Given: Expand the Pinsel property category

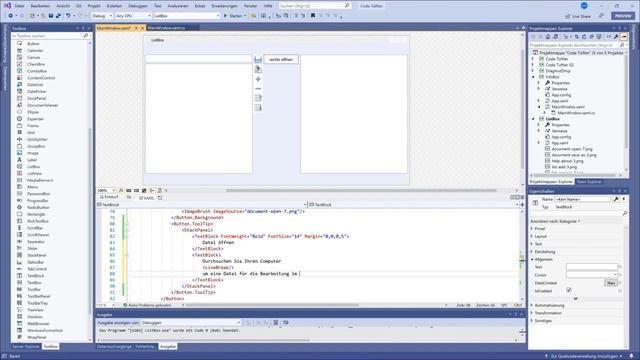Looking at the screenshot, I should pyautogui.click(x=532, y=229).
